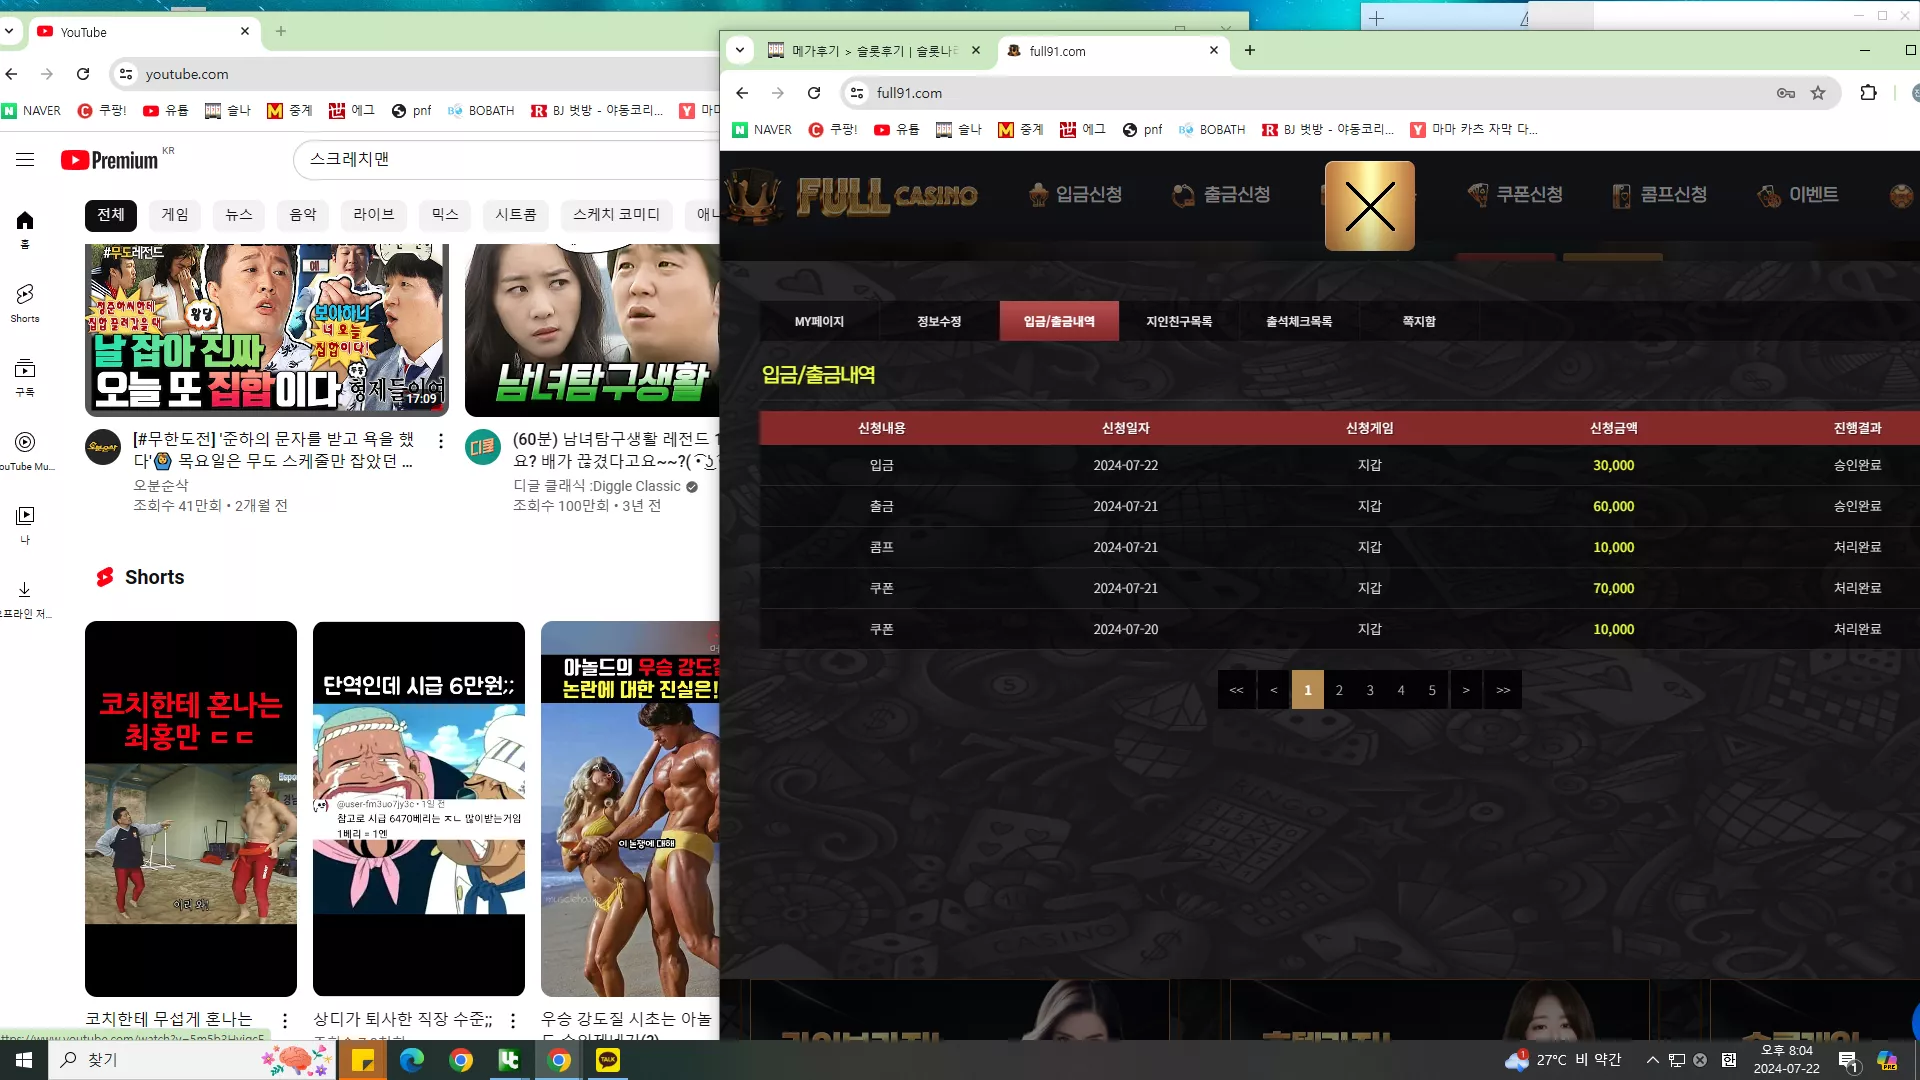Open tab search dropdown in YouTube window
Viewport: 1920px width, 1080px height.
coord(9,31)
